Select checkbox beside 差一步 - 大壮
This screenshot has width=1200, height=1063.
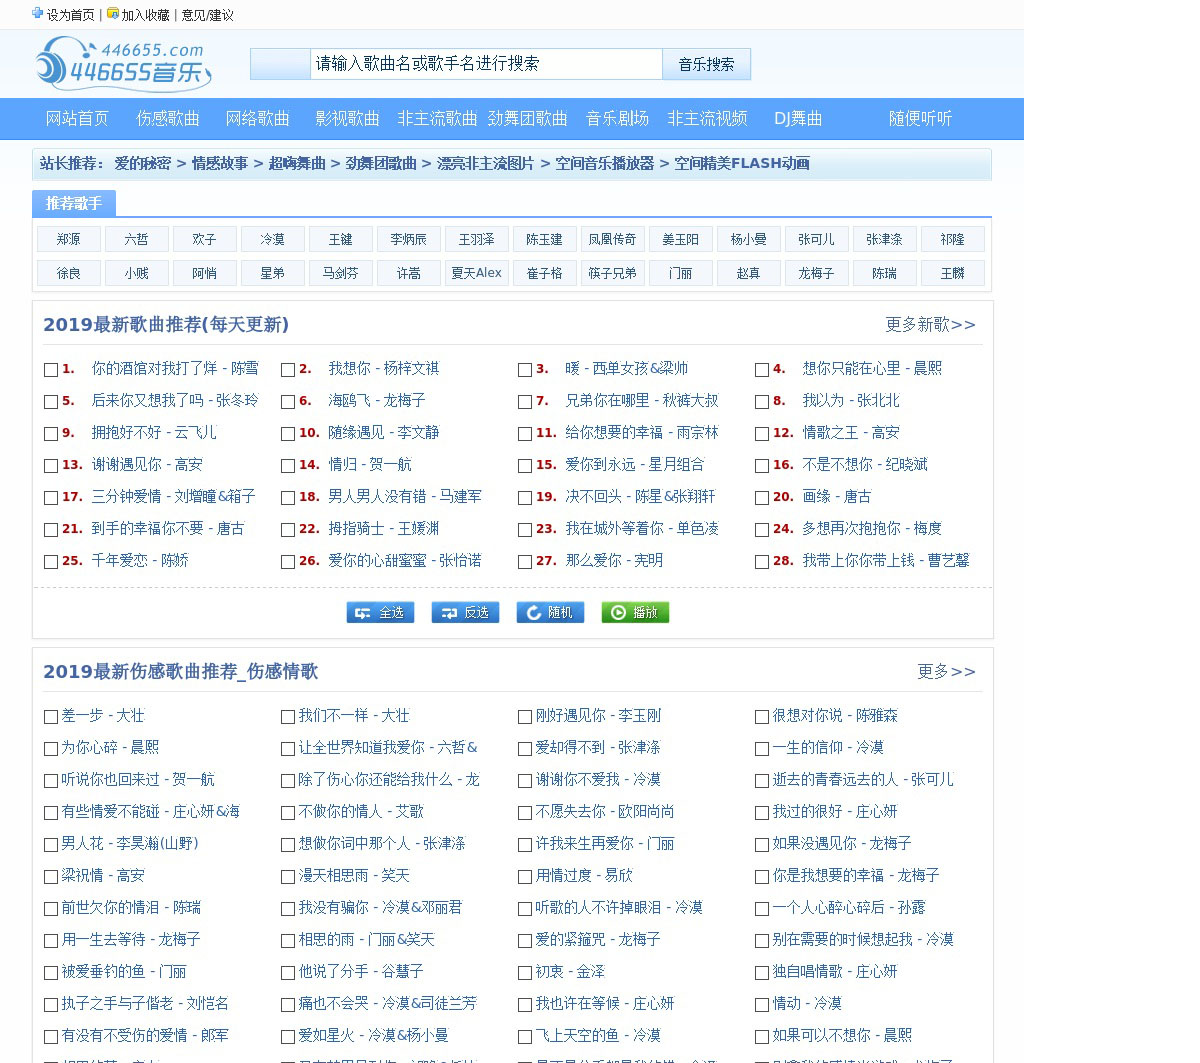[51, 717]
